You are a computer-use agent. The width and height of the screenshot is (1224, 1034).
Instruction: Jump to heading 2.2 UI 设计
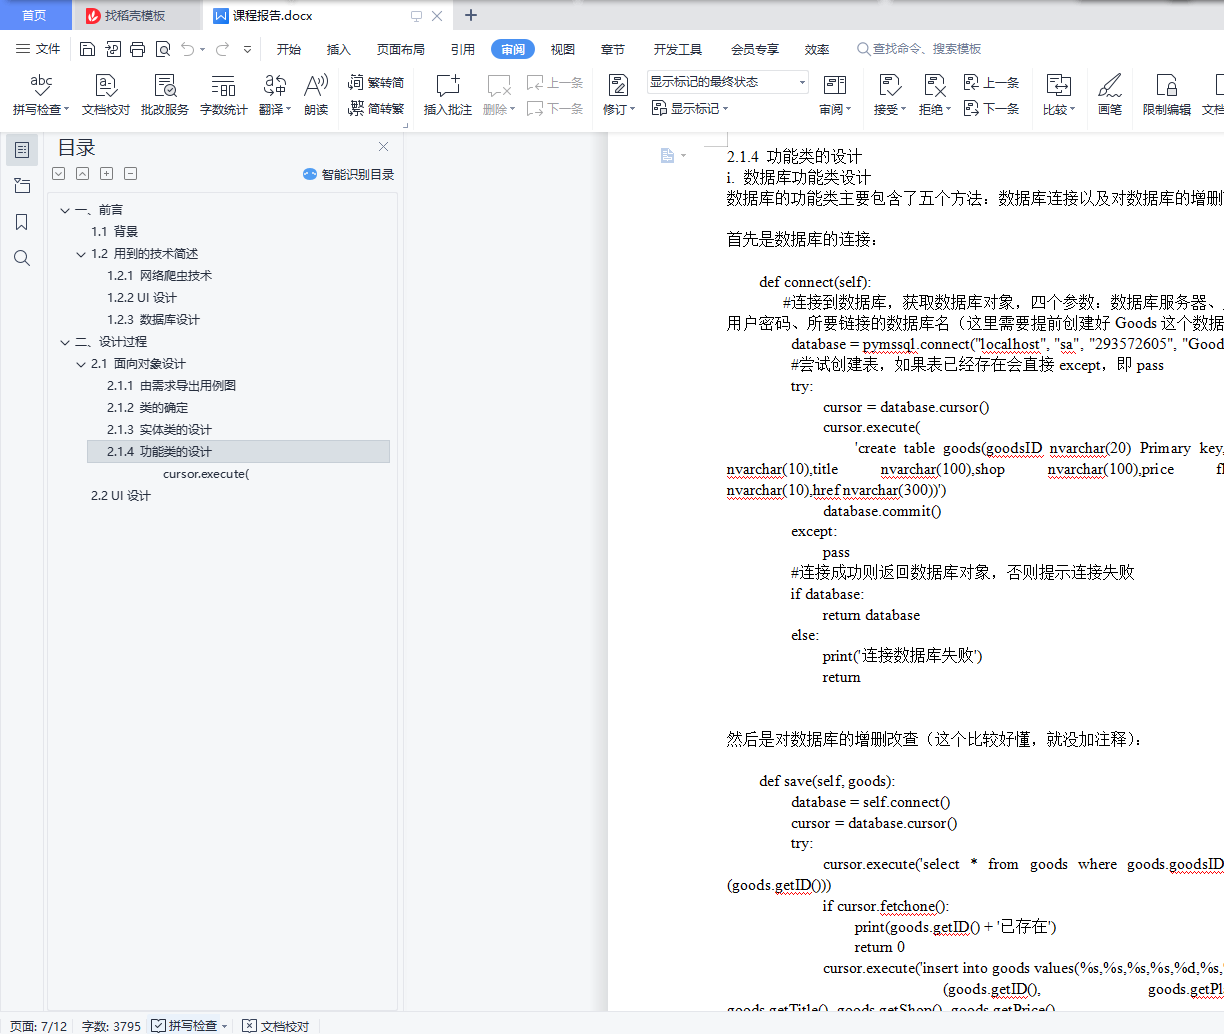[121, 496]
